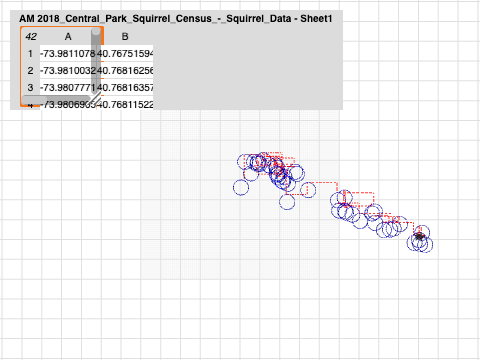This screenshot has width=480, height=360.
Task: Click the table's diagonal resize handle
Action: [95, 99]
